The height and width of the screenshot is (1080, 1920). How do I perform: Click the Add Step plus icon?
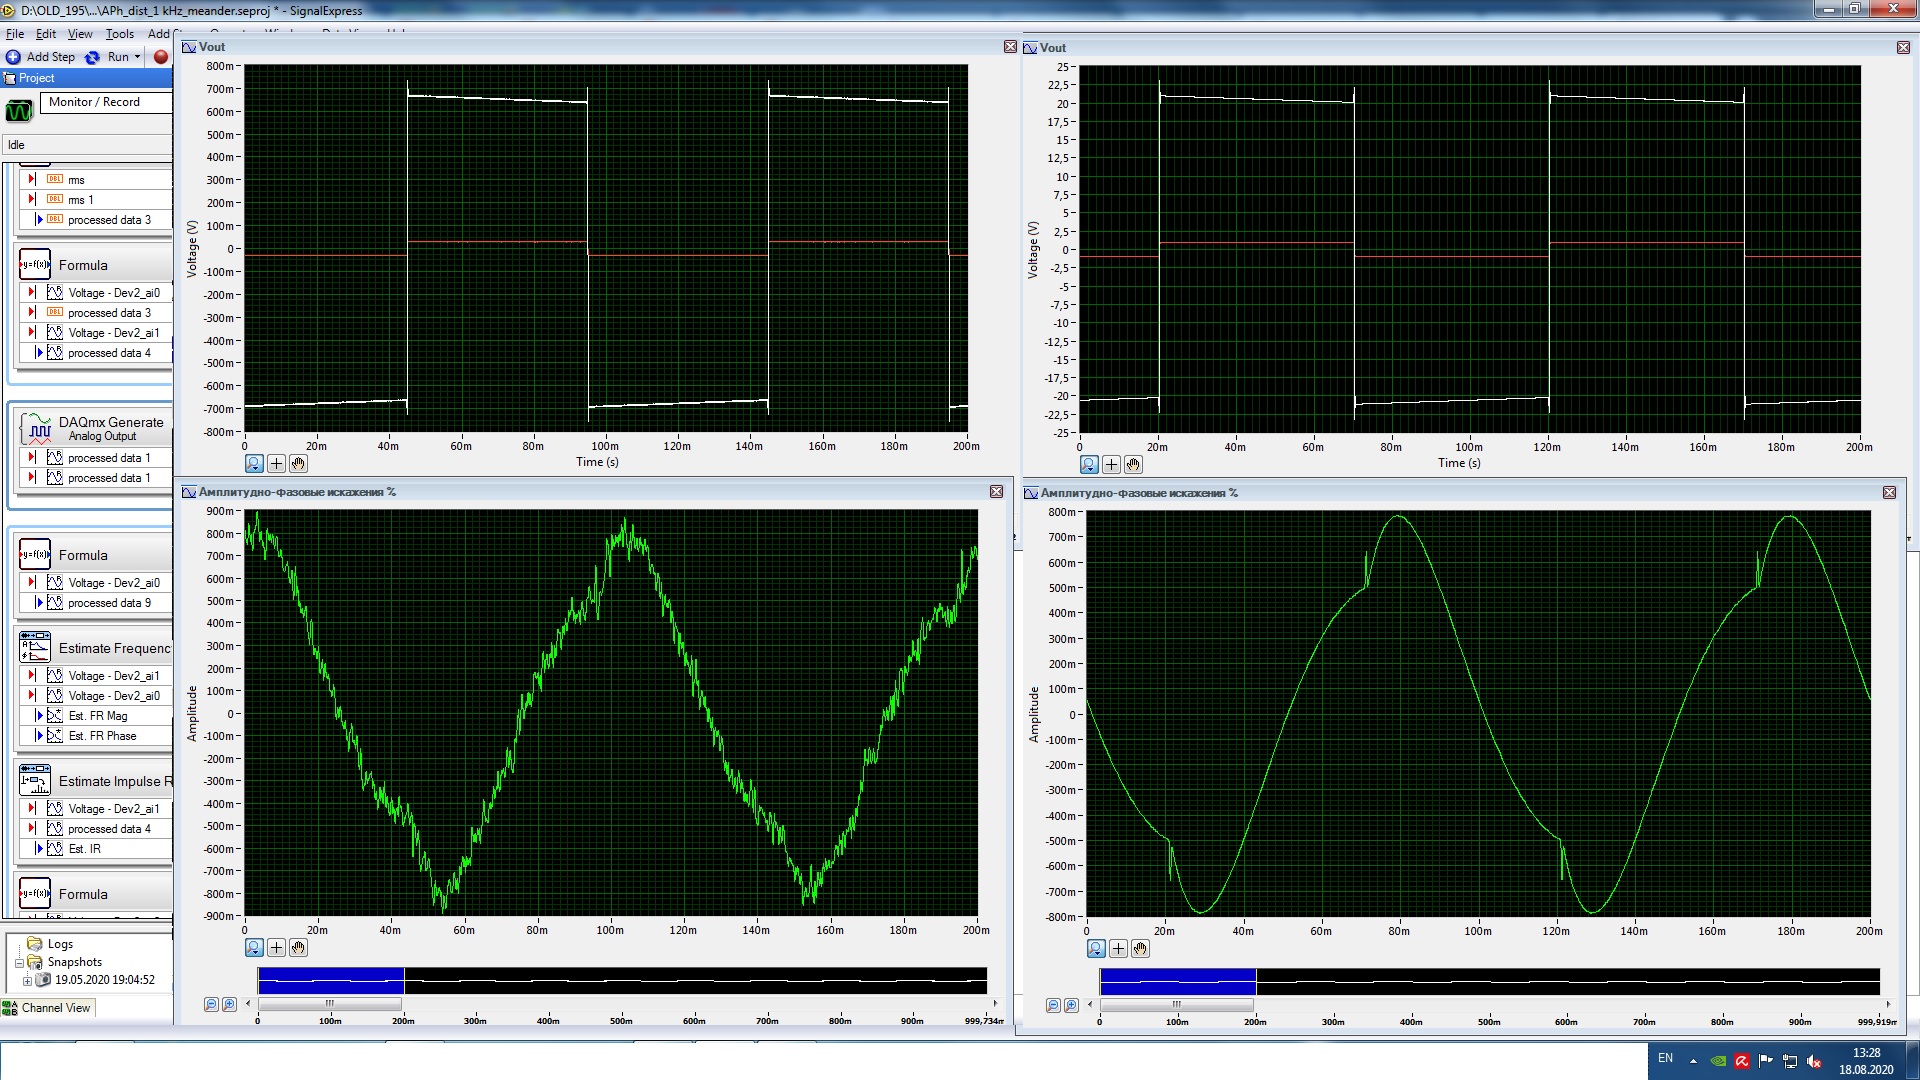13,57
